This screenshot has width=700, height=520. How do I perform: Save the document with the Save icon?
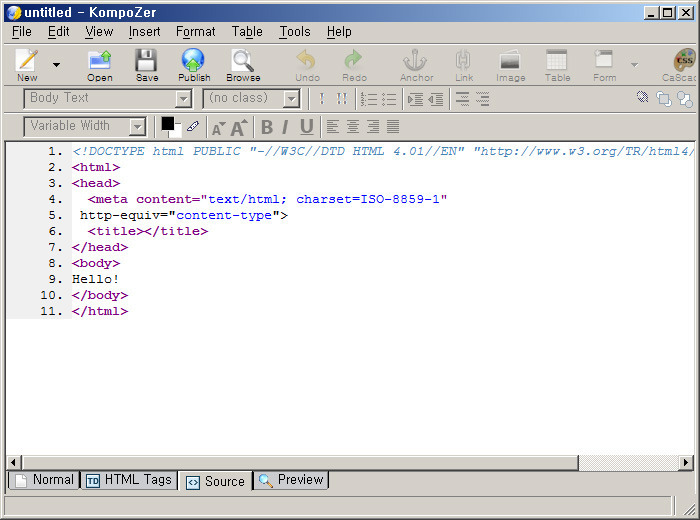(146, 60)
